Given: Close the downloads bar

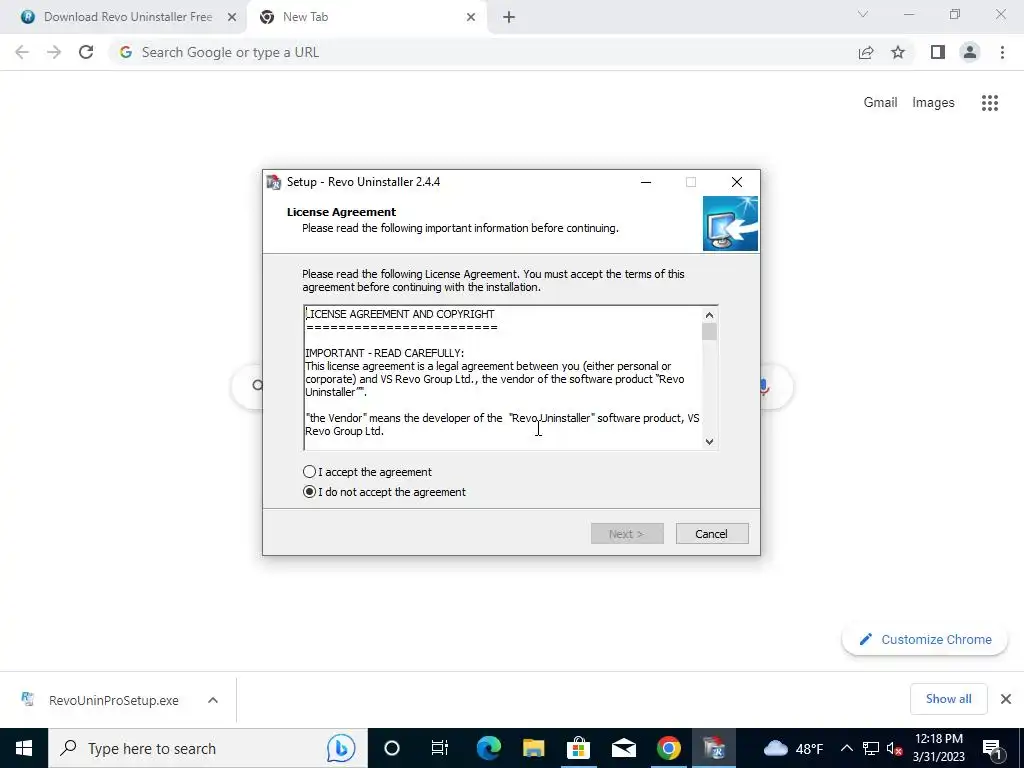Looking at the screenshot, I should click(x=1006, y=699).
